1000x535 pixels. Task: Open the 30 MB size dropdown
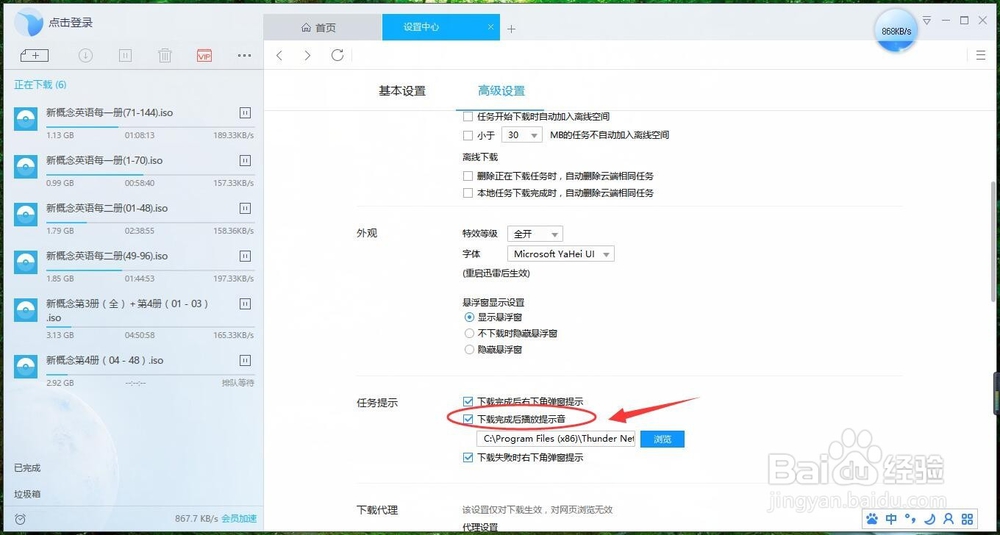pyautogui.click(x=522, y=135)
